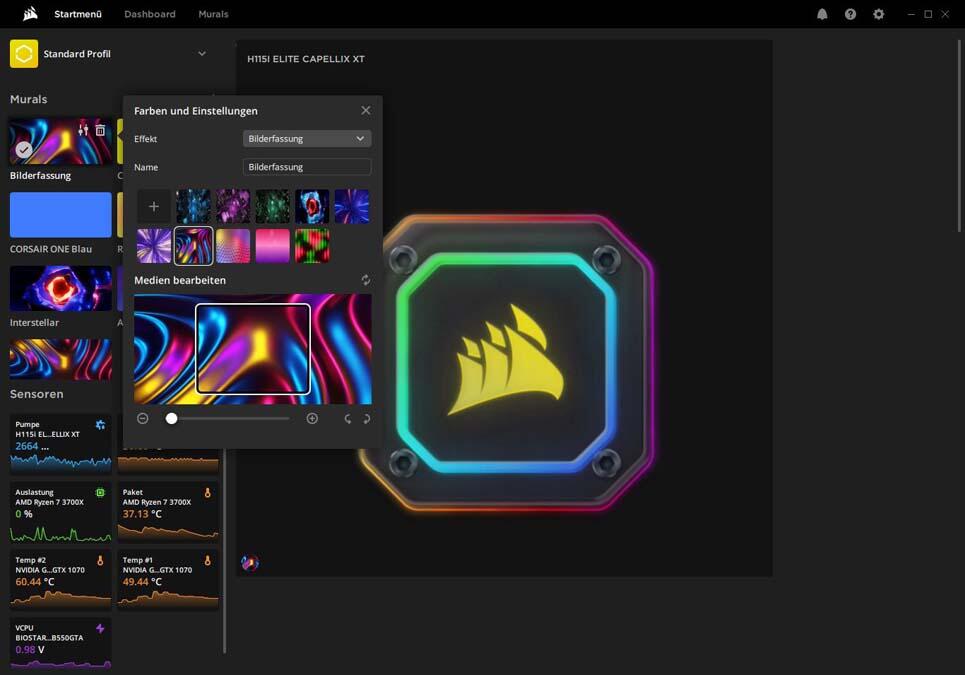965x675 pixels.
Task: Click the crop frame in the media preview
Action: (253, 349)
